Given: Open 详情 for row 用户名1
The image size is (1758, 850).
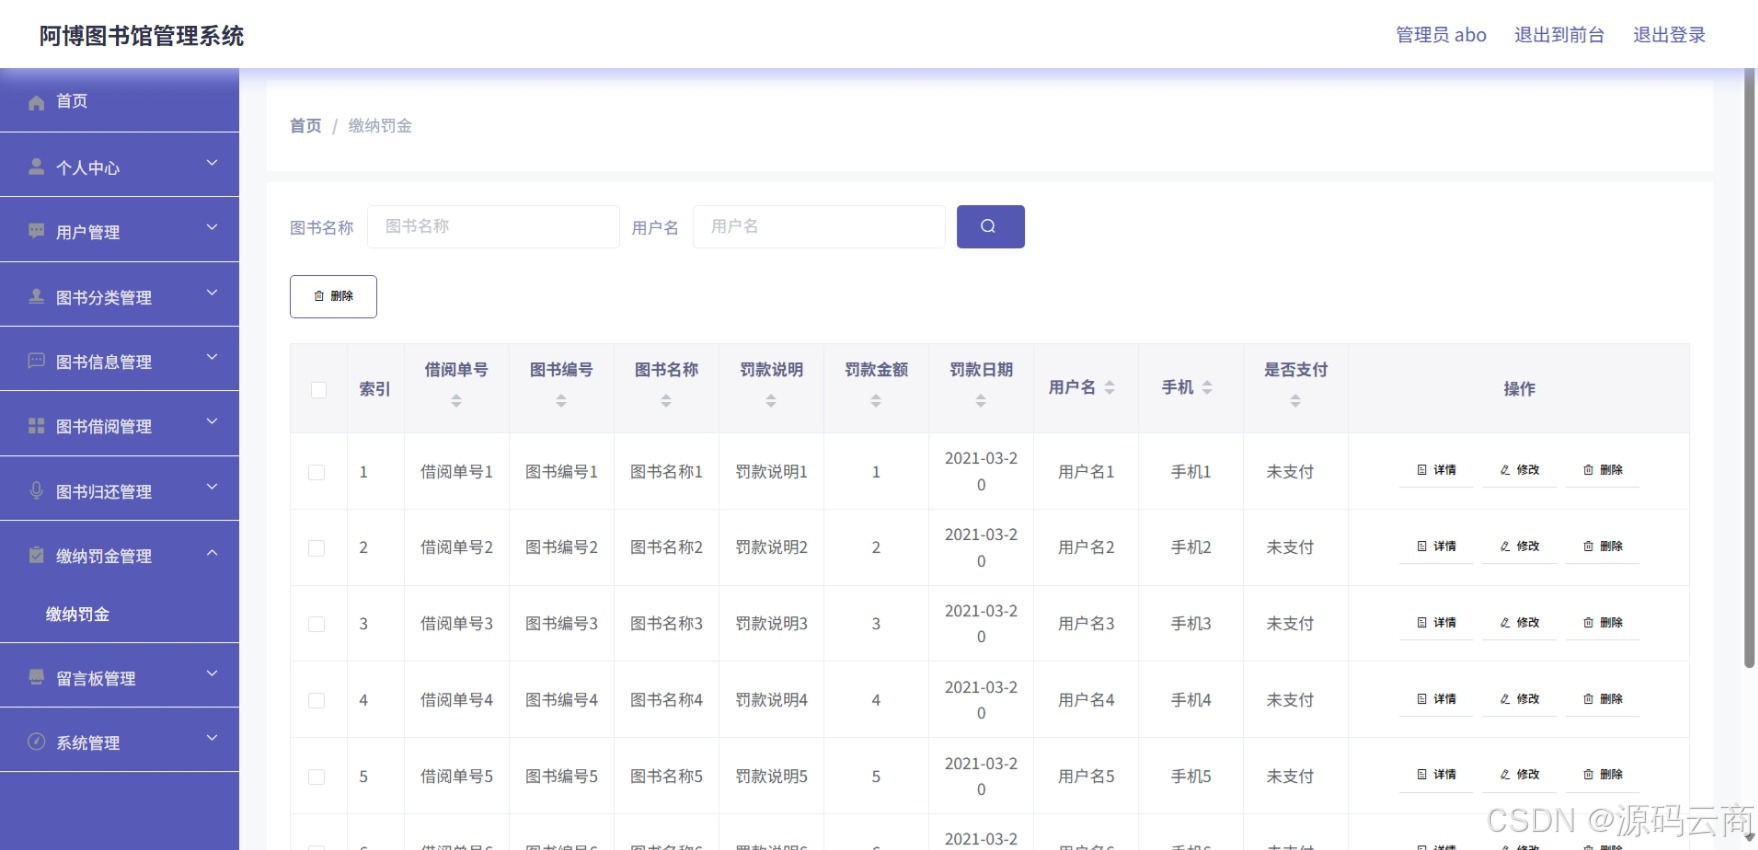Looking at the screenshot, I should coord(1436,470).
